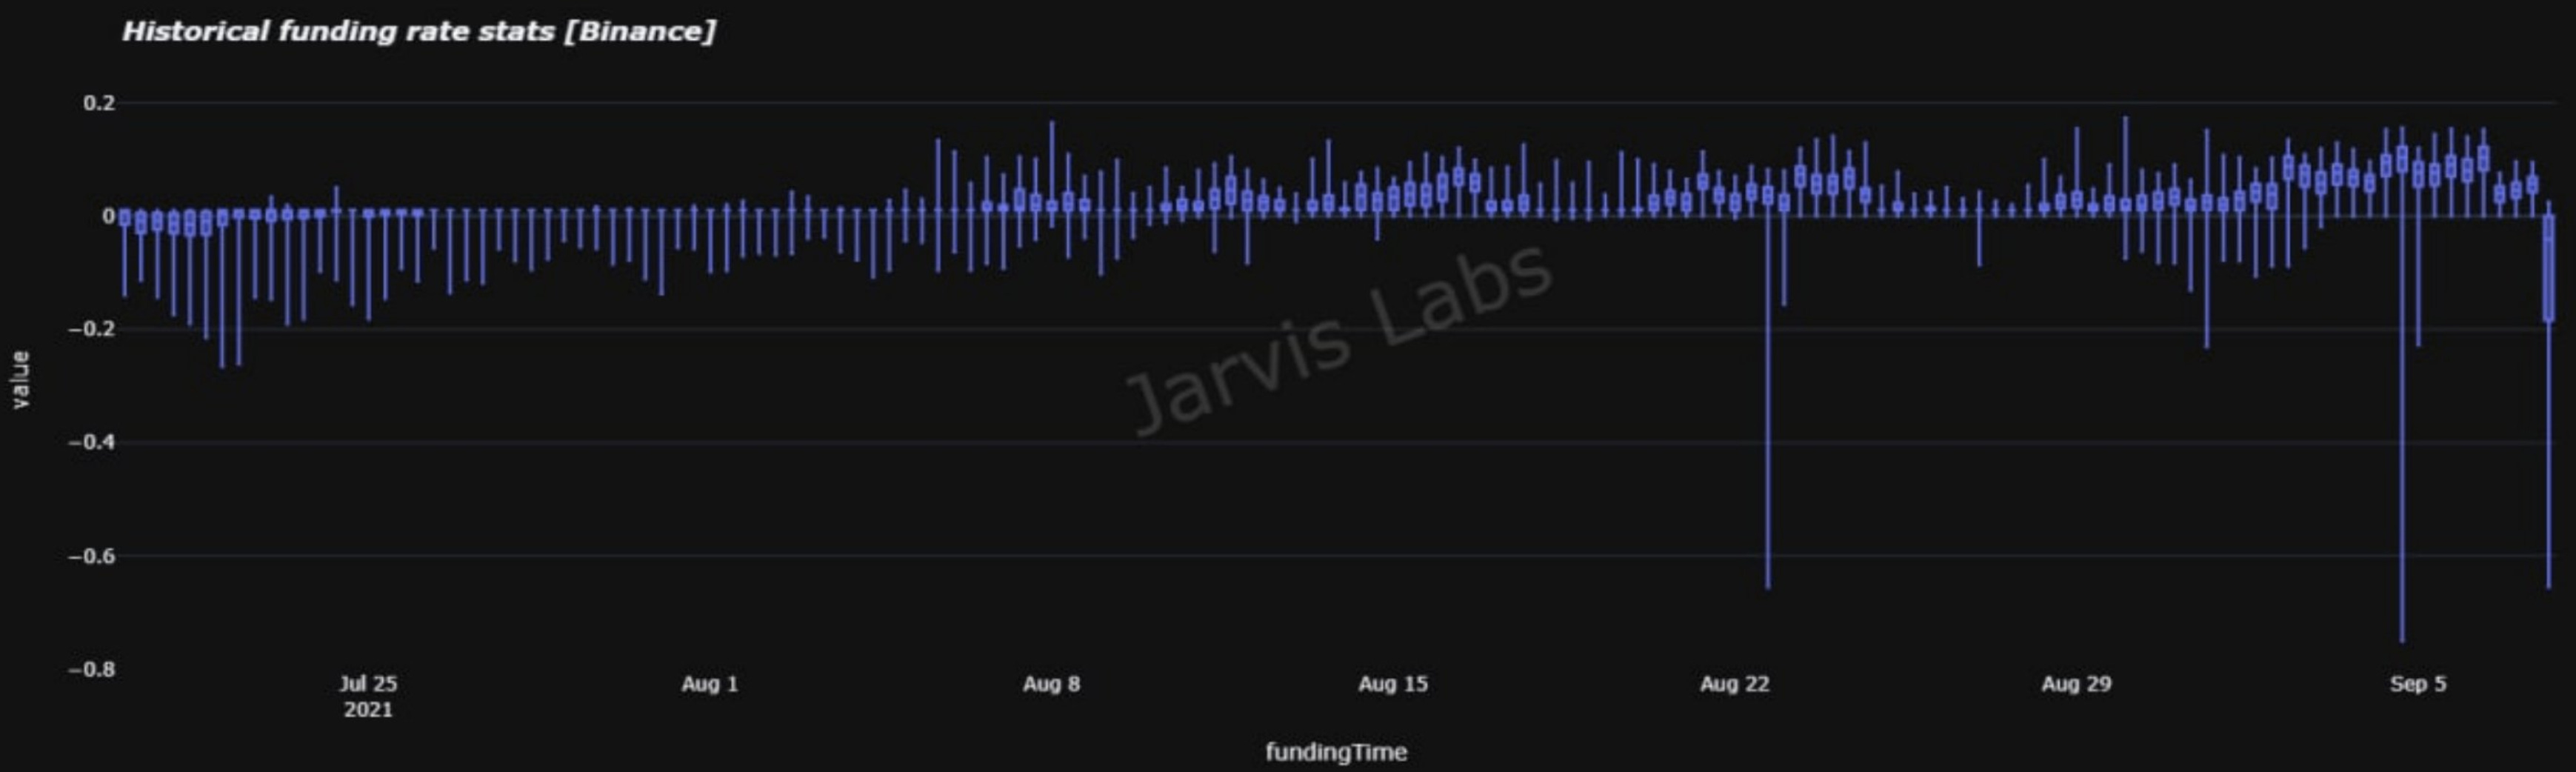Screen dimensions: 2576x772
Task: Click the '2021' year label under Jul 25
Action: (x=368, y=710)
